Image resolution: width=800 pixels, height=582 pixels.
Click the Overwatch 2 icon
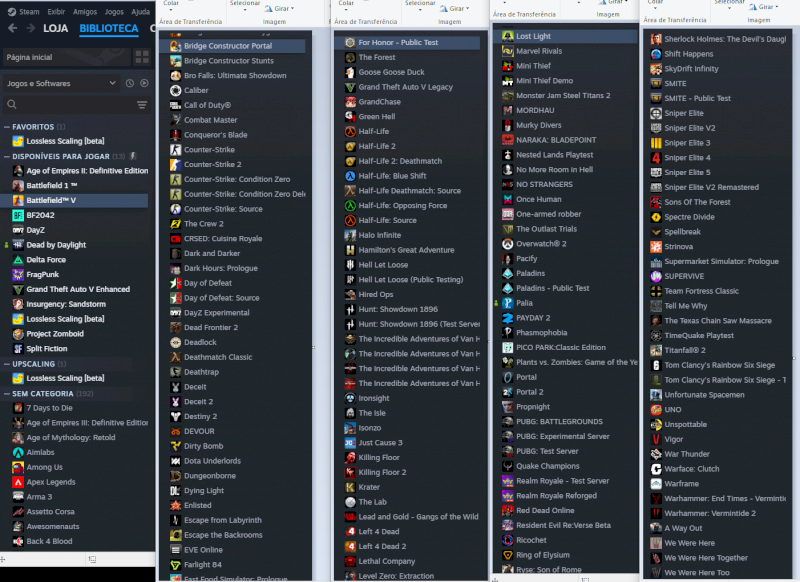pyautogui.click(x=508, y=244)
